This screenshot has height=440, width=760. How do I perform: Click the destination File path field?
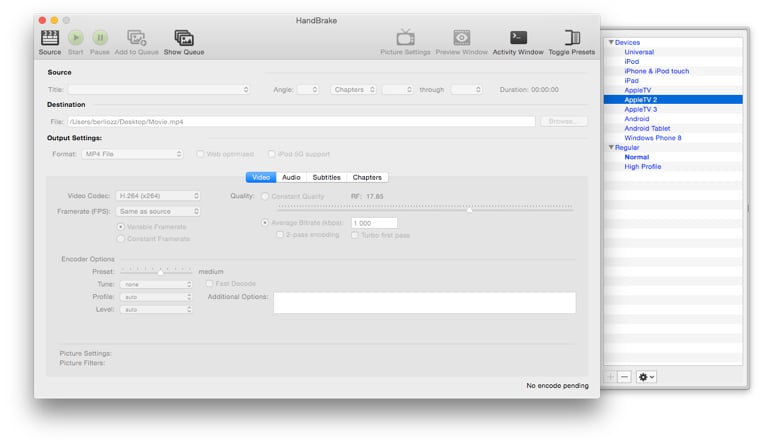301,122
